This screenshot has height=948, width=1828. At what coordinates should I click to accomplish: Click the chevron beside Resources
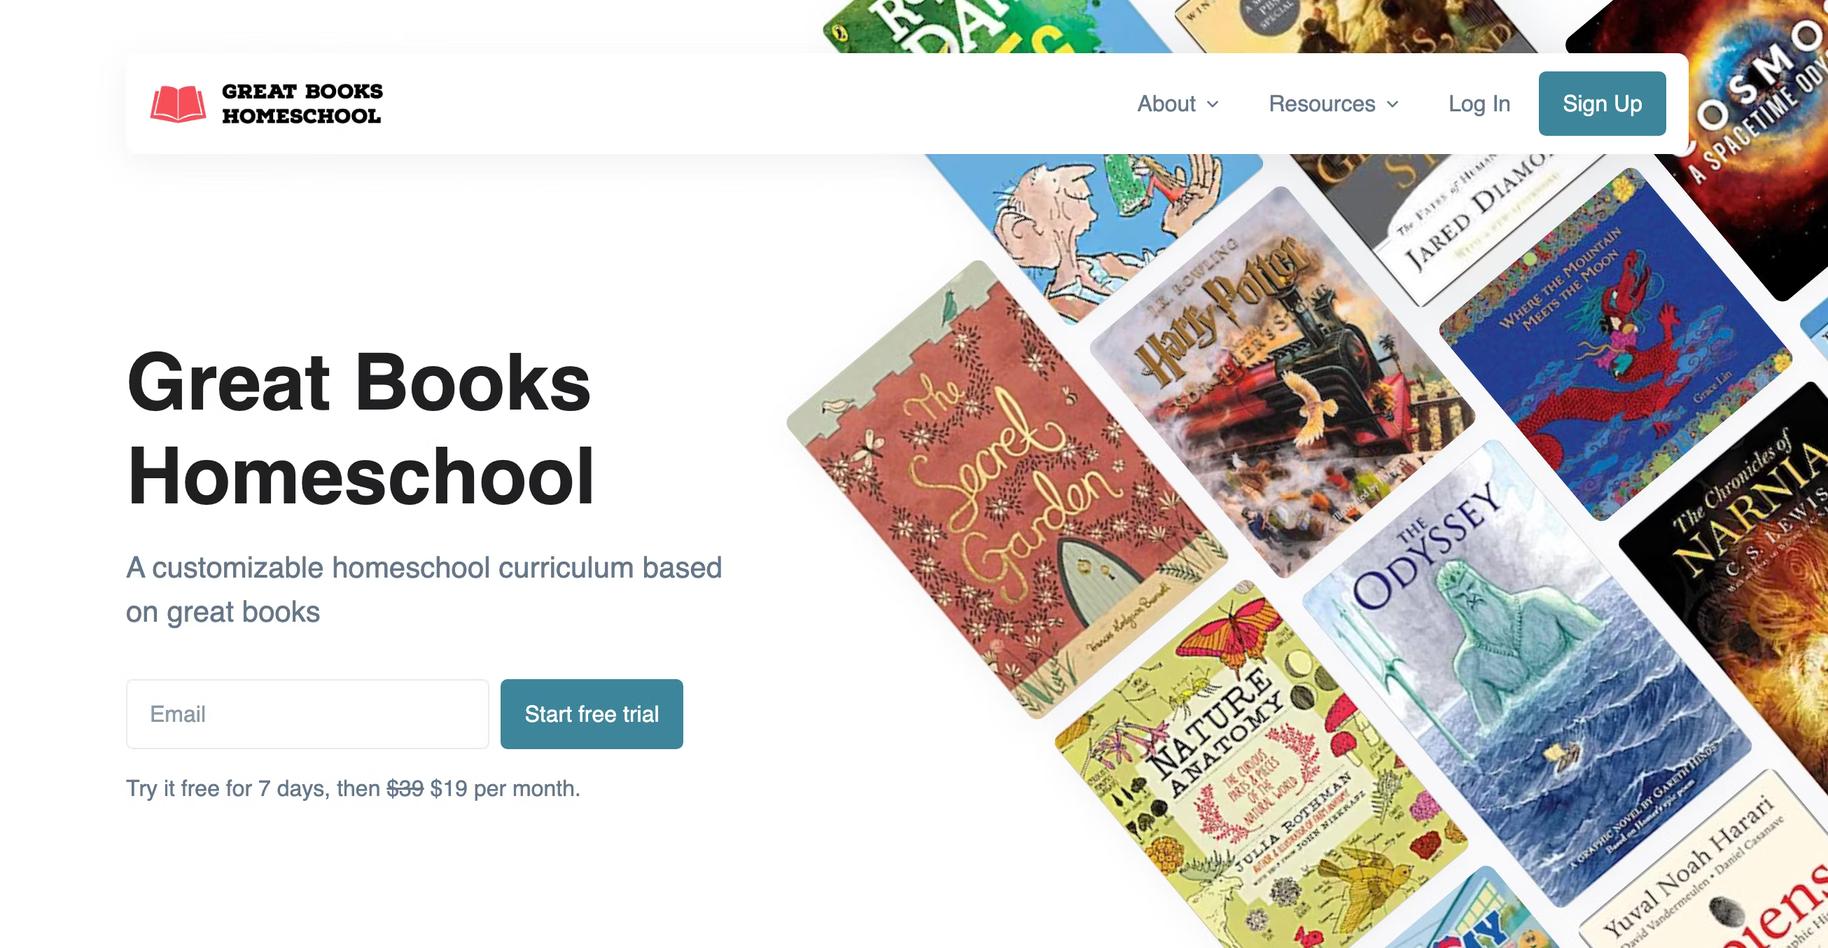pos(1392,104)
